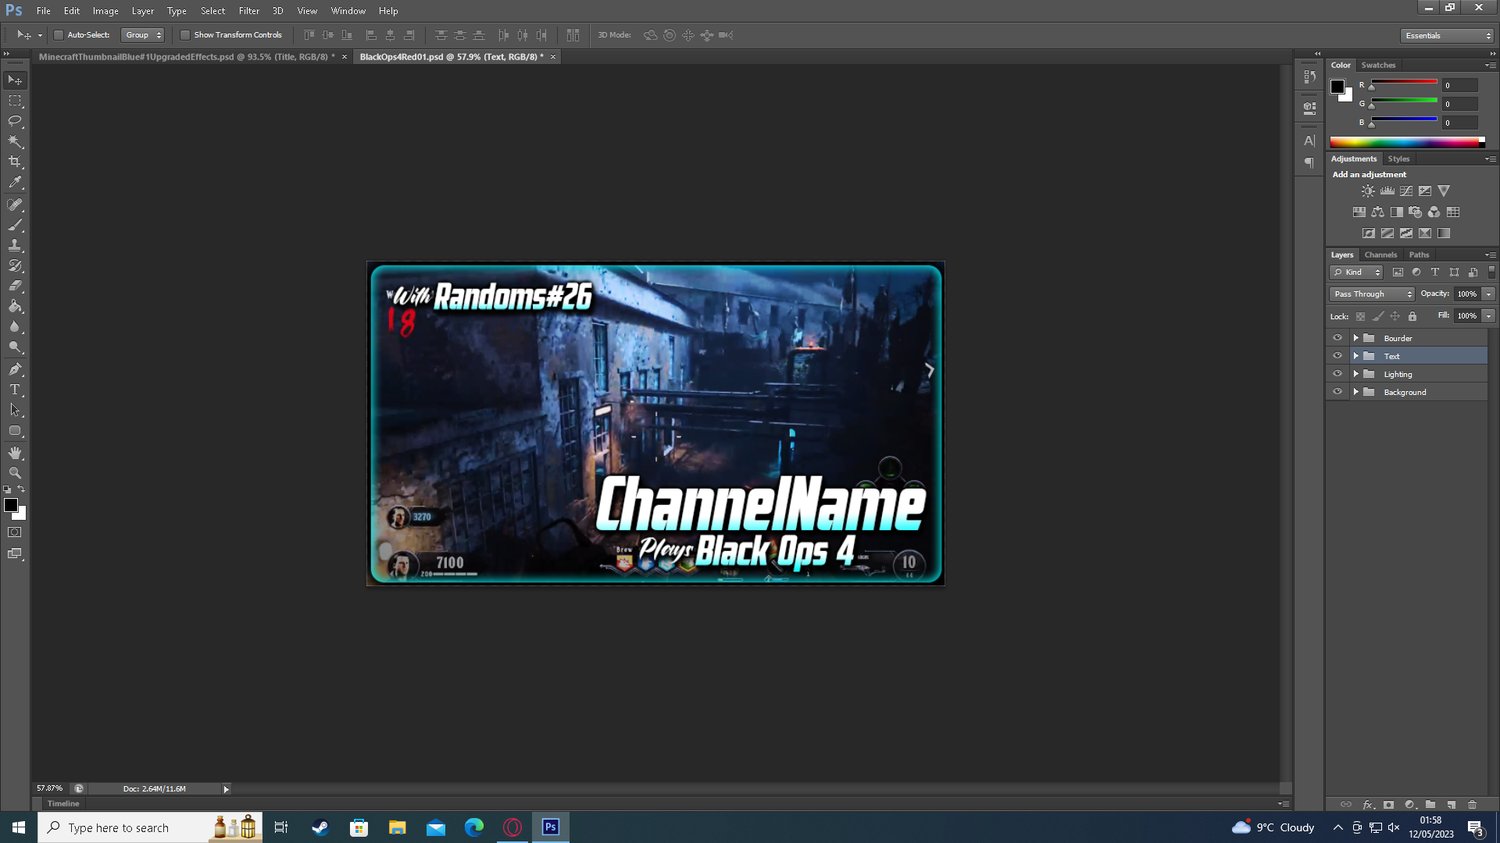This screenshot has width=1500, height=843.
Task: Pick the Eyedropper tool
Action: pyautogui.click(x=15, y=183)
